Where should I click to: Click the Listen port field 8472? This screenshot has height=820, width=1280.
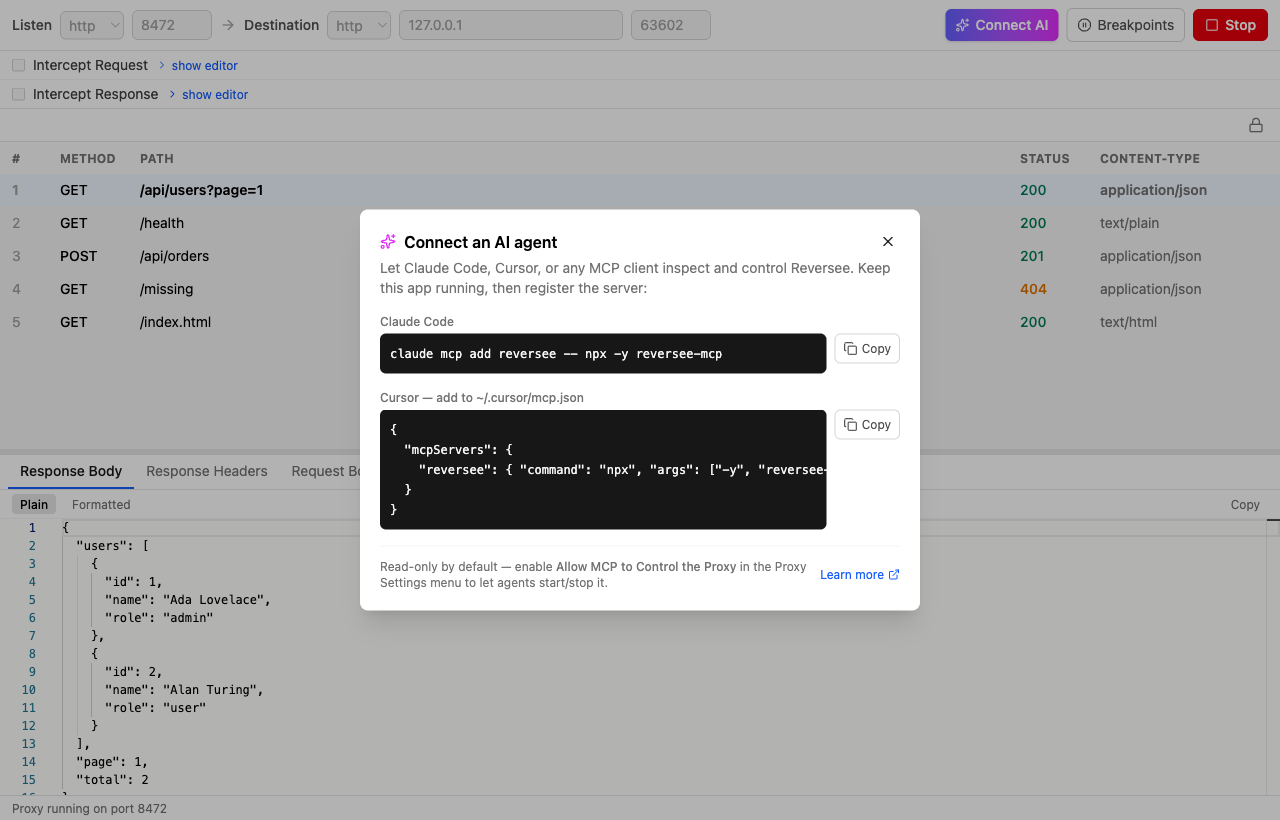(x=172, y=25)
